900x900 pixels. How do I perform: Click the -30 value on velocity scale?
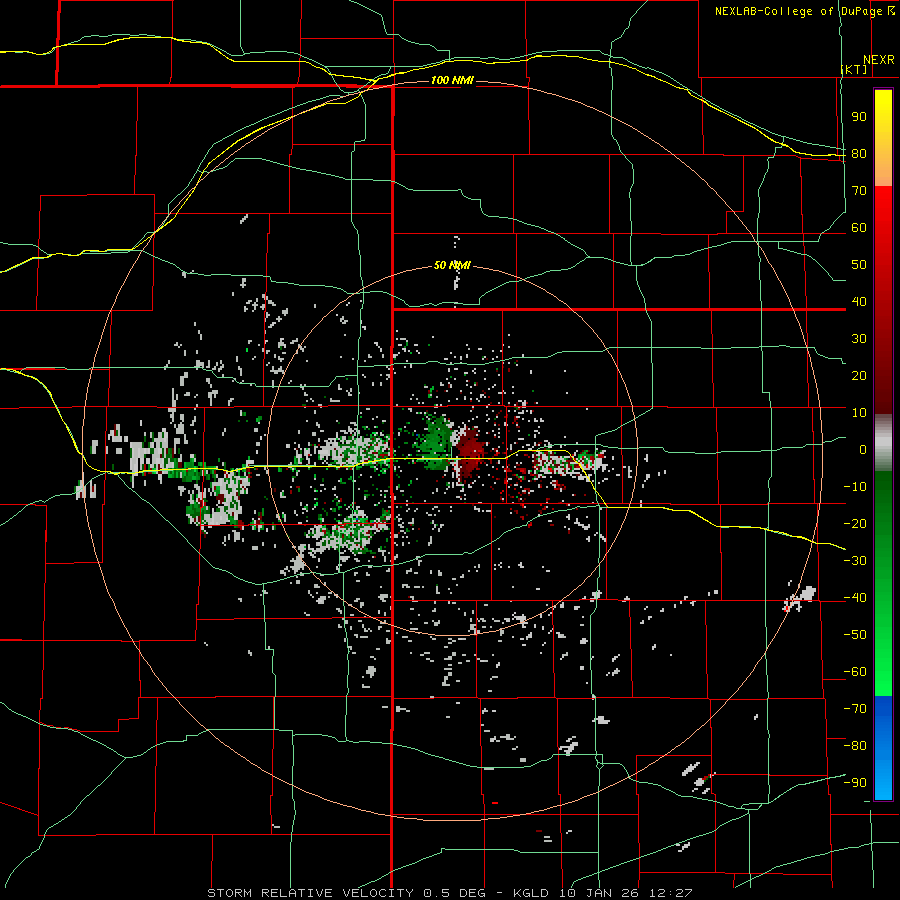point(855,561)
